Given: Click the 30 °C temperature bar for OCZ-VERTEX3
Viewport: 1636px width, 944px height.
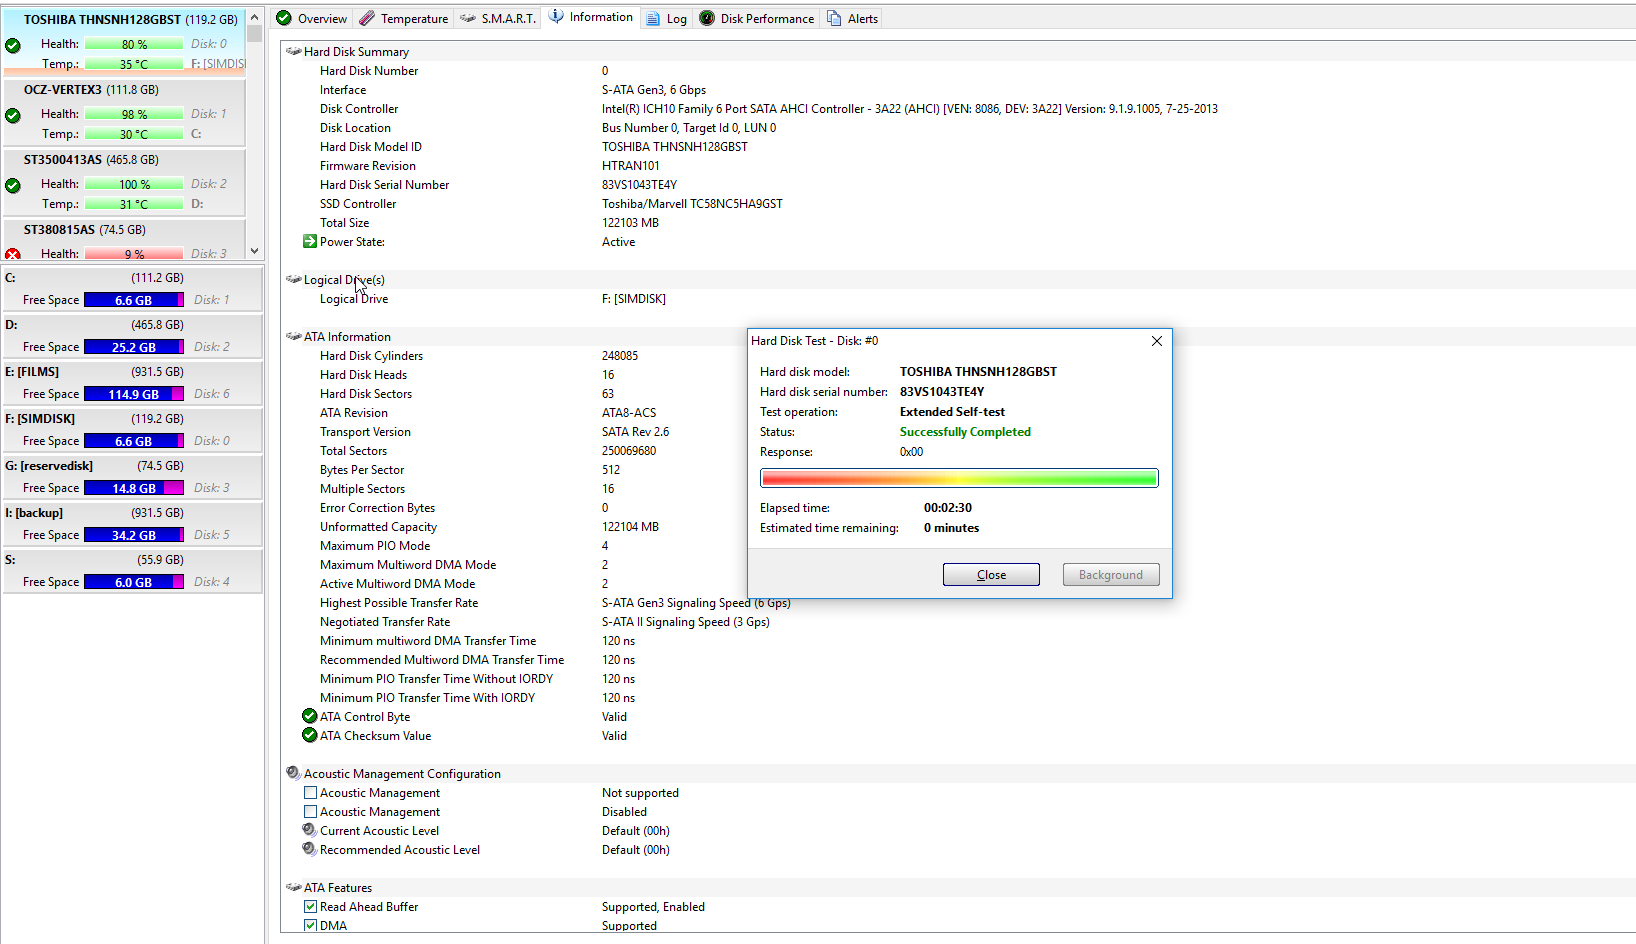Looking at the screenshot, I should coord(134,134).
